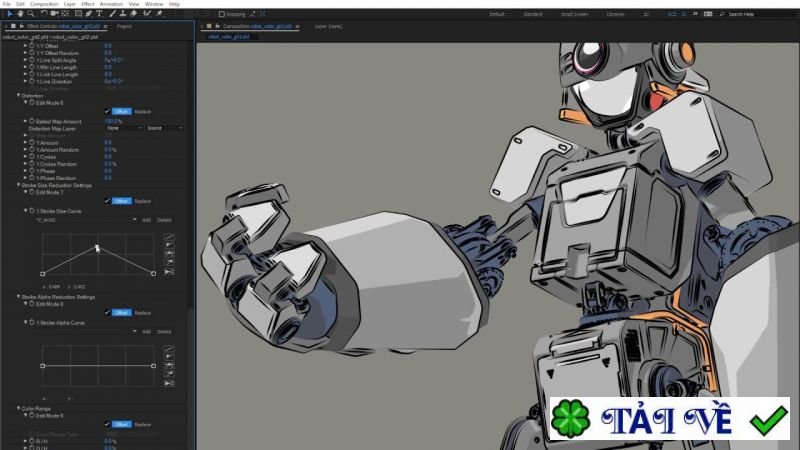The height and width of the screenshot is (450, 800).
Task: Click stopwatch icon beside Baked Map Amount
Action: 31,120
